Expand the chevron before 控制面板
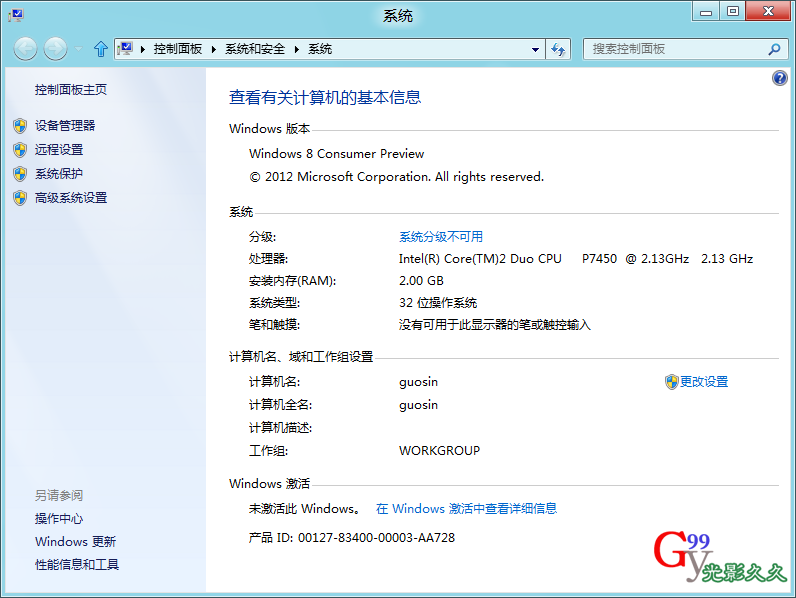 (143, 49)
